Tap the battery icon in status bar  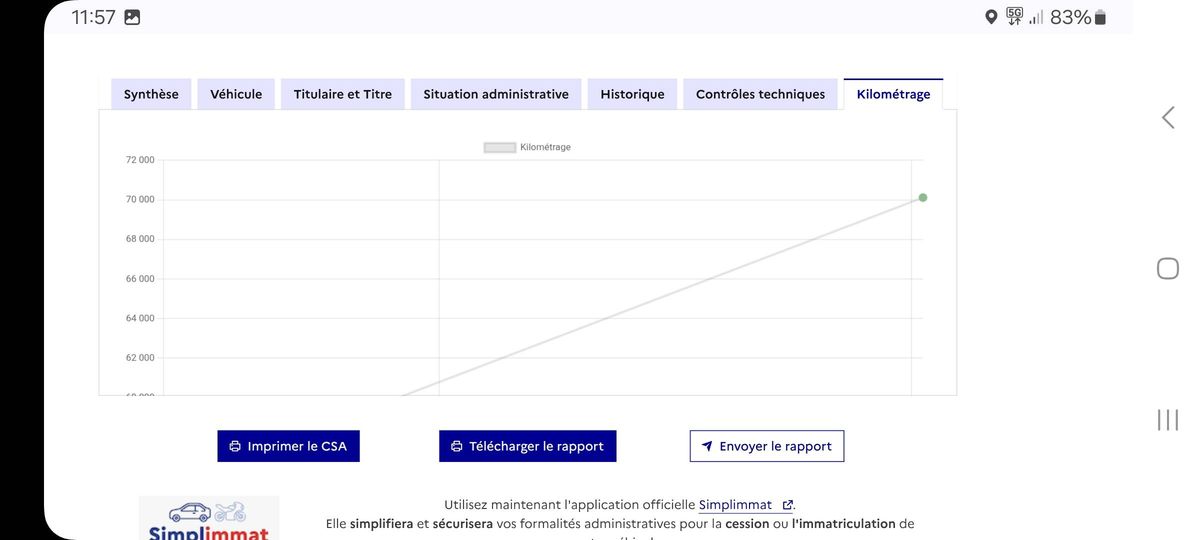[x=1100, y=17]
